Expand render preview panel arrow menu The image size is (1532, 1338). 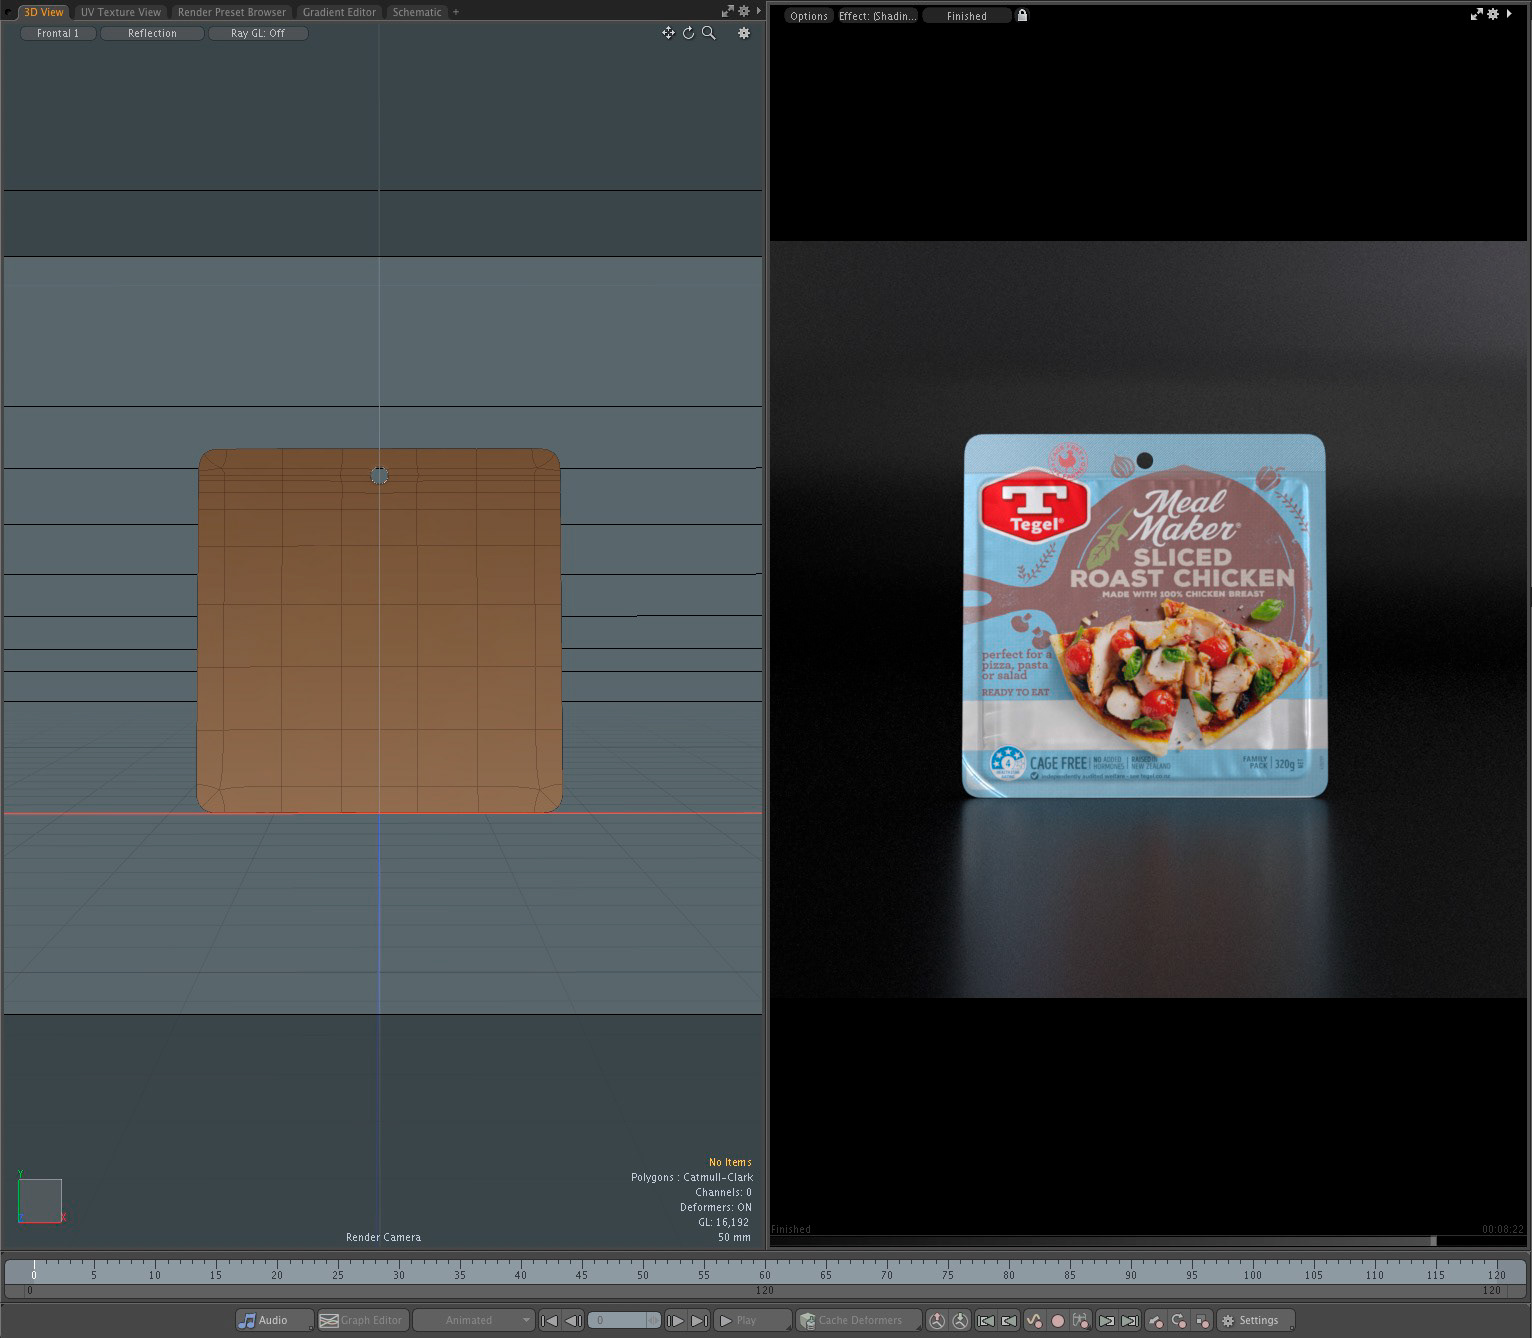[1509, 14]
